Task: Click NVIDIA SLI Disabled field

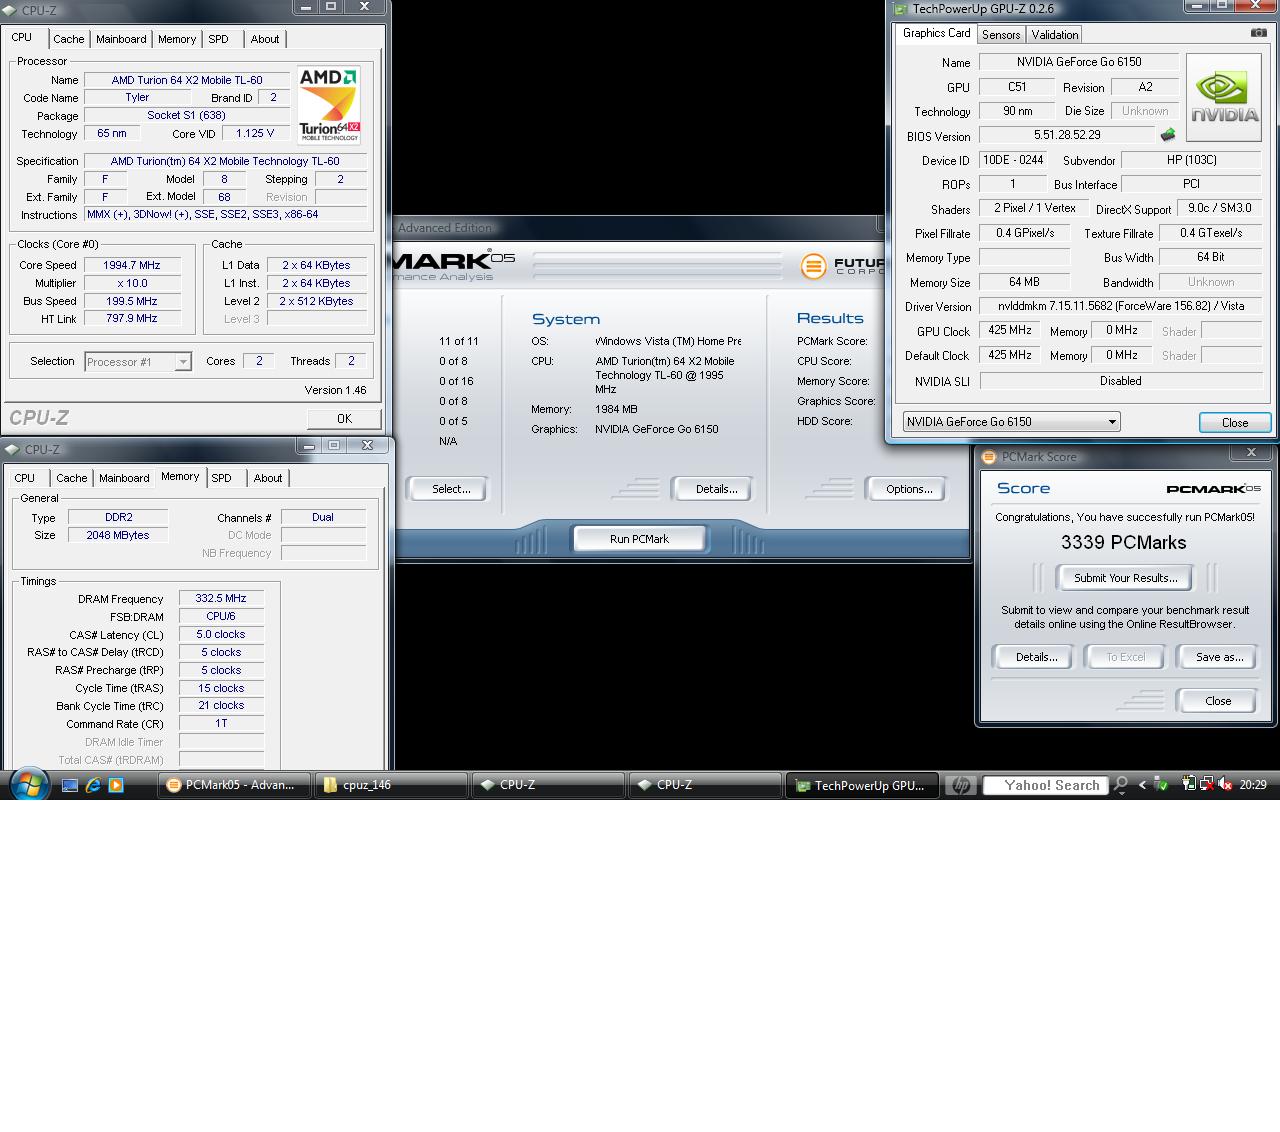Action: tap(1121, 381)
